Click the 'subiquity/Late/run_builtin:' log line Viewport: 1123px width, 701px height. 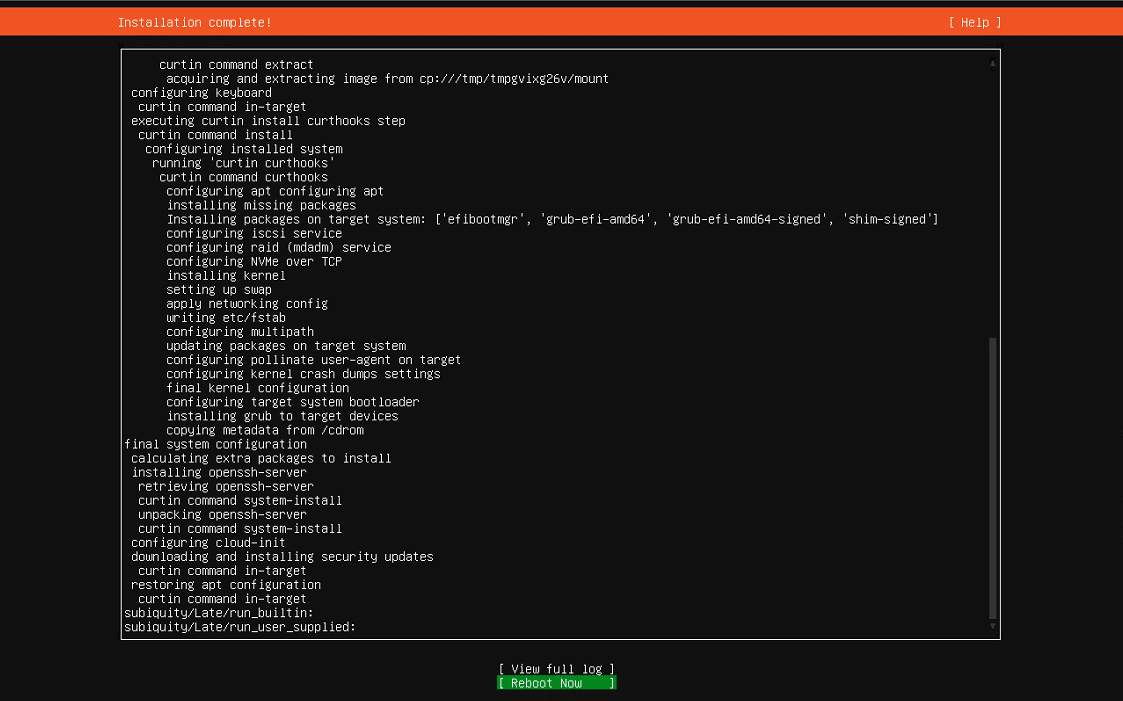[x=218, y=613]
